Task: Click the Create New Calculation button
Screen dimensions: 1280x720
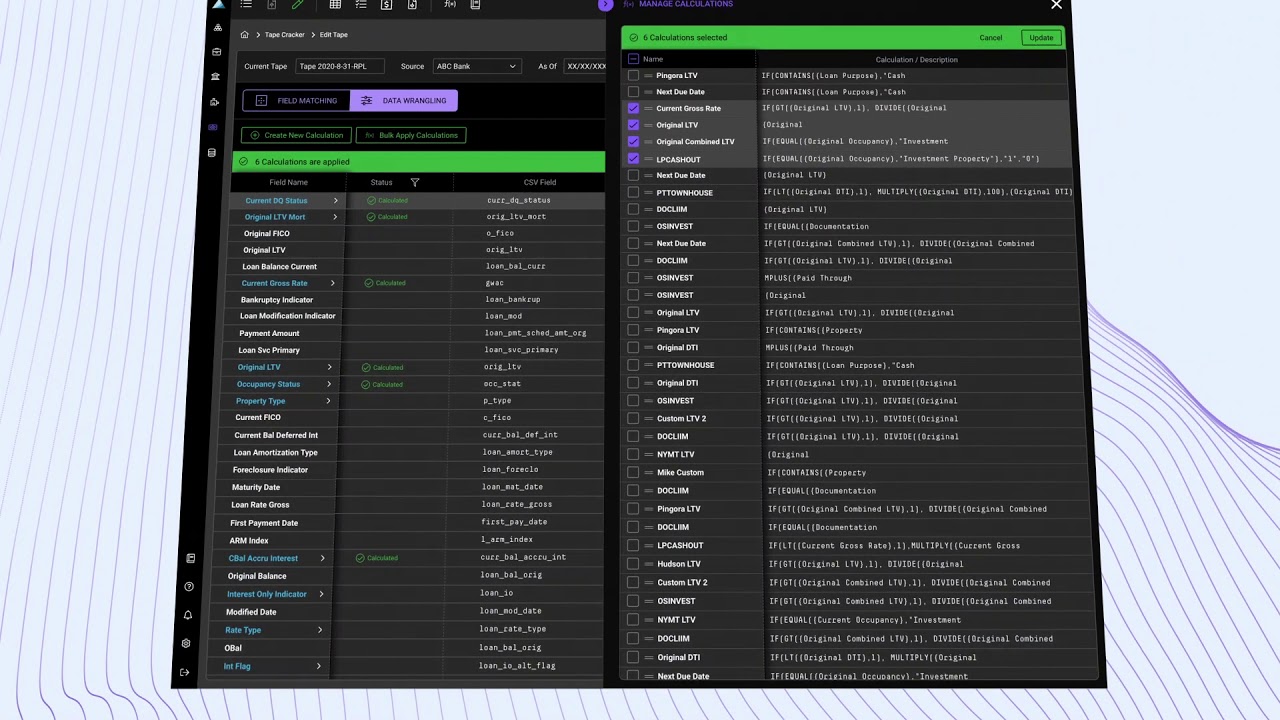Action: point(296,135)
